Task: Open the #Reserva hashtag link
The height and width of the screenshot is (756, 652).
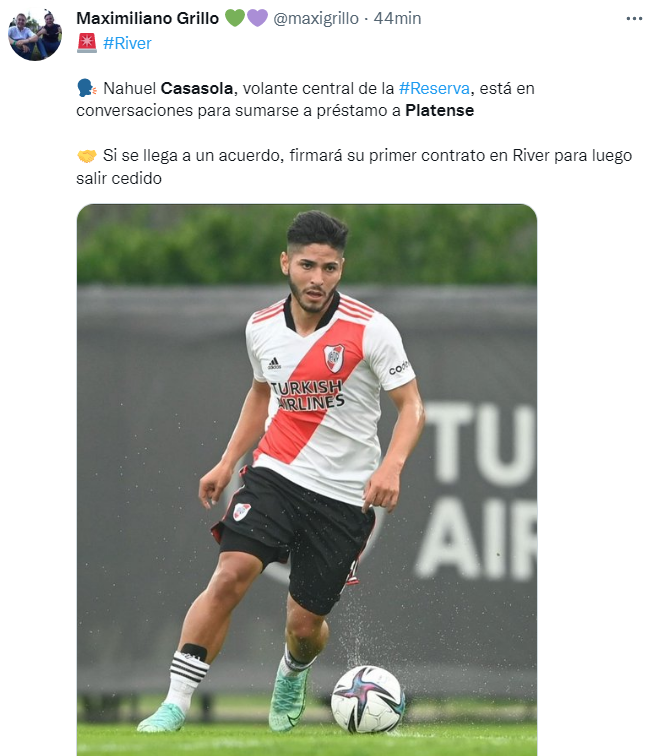Action: pos(435,89)
